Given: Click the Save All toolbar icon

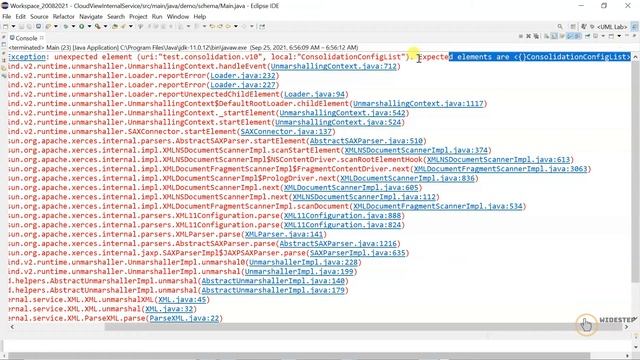Looking at the screenshot, I should pyautogui.click(x=29, y=27).
